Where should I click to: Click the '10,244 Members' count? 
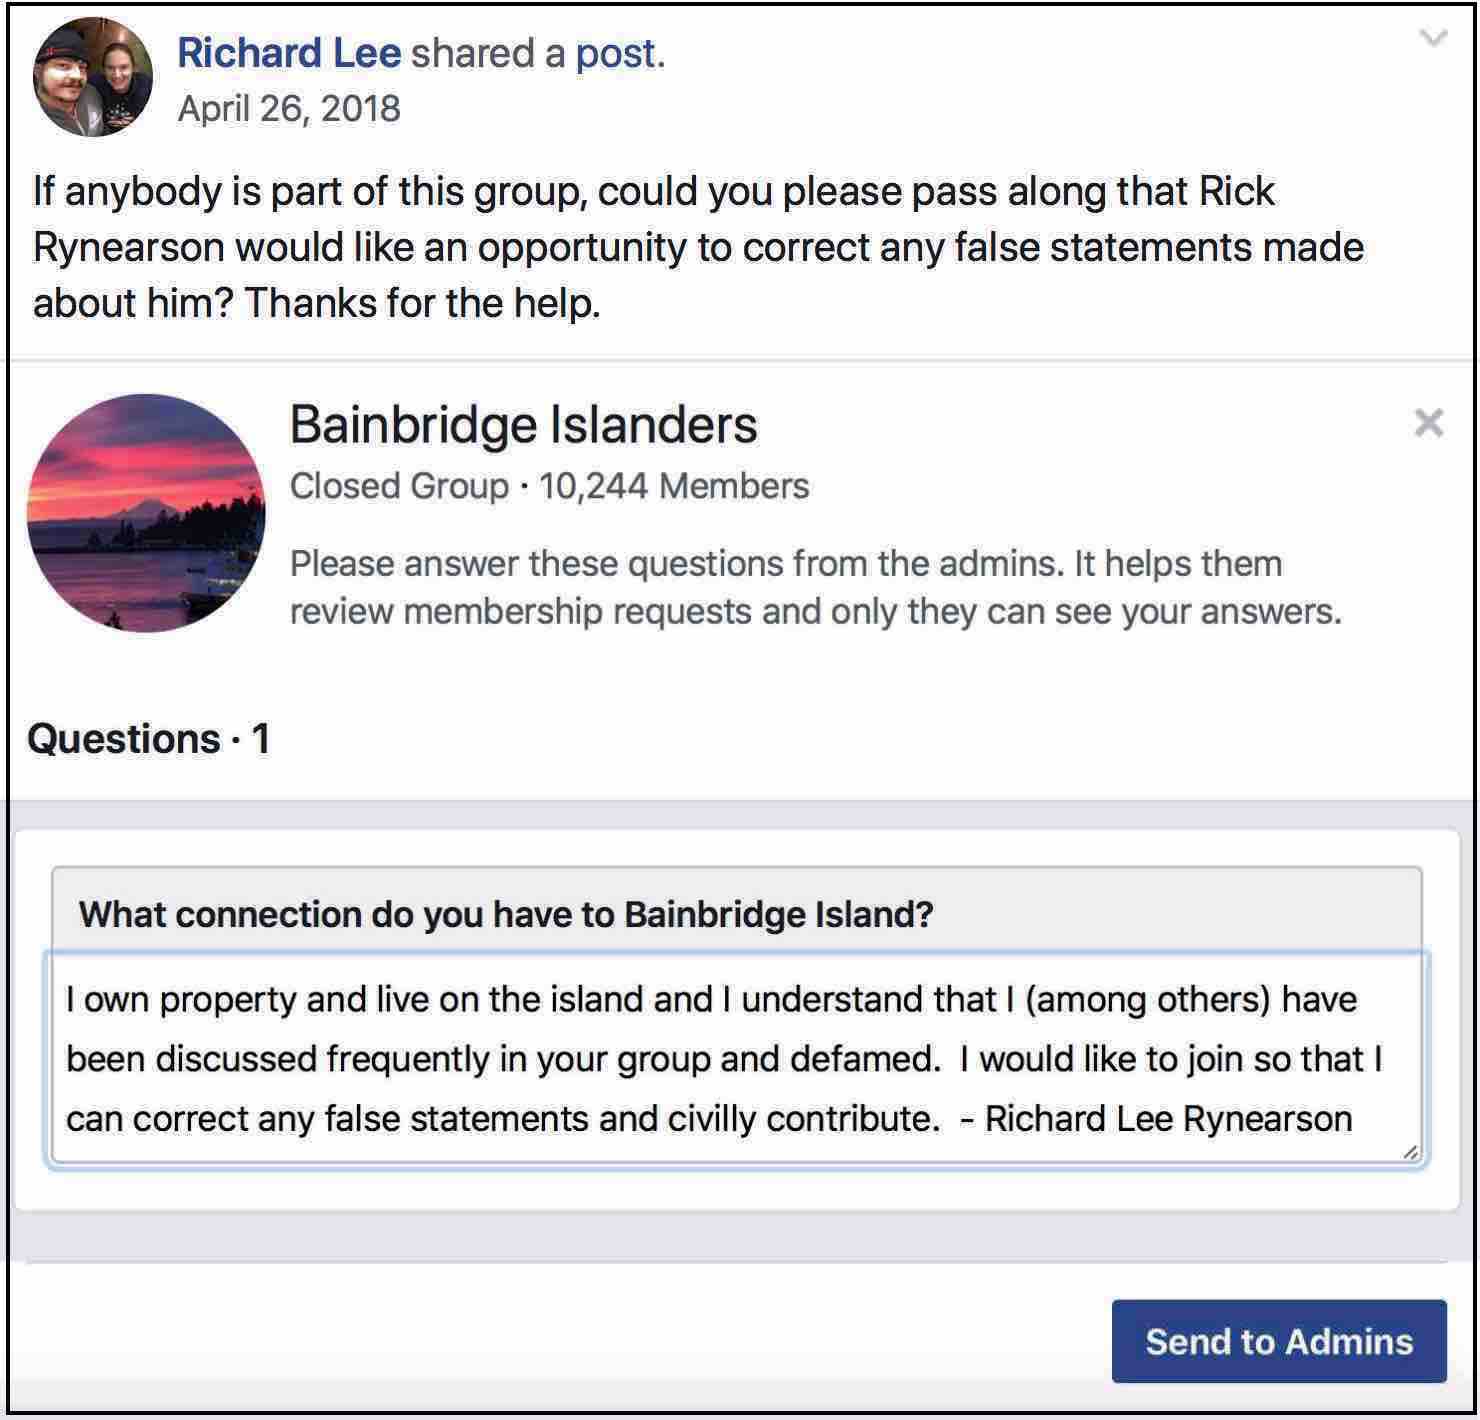[x=674, y=486]
